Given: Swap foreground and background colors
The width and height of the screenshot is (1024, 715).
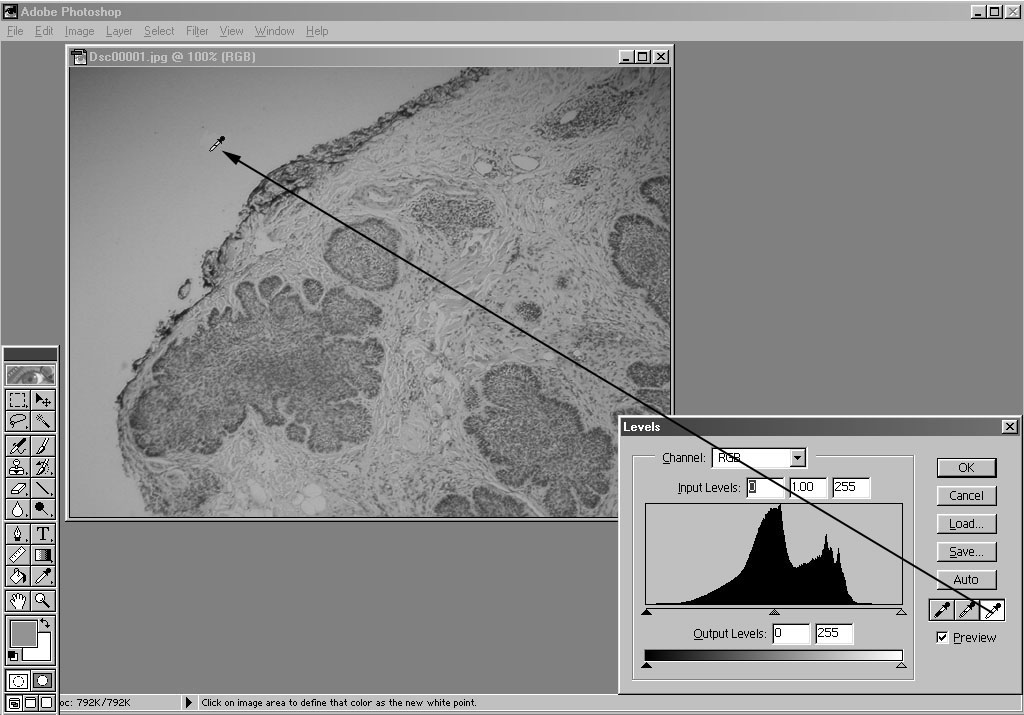Looking at the screenshot, I should [x=45, y=624].
